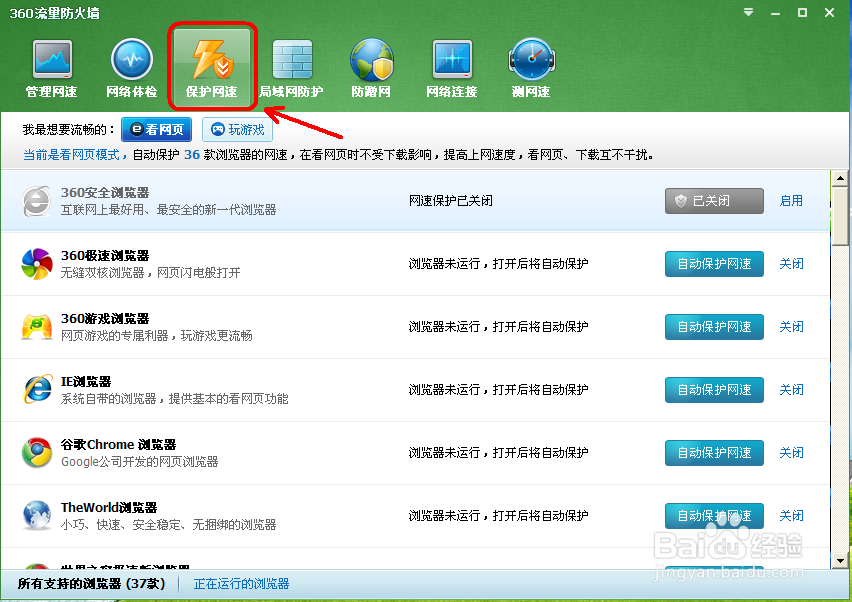This screenshot has height=602, width=852.
Task: Click 关闭 link for 360游戏浏览器
Action: pyautogui.click(x=791, y=327)
